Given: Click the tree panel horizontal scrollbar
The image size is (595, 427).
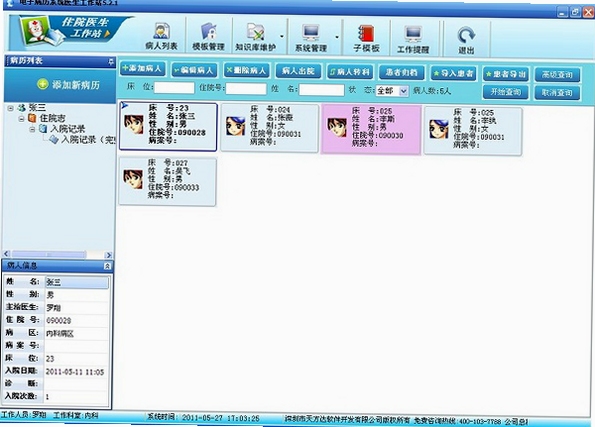Looking at the screenshot, I should (x=58, y=254).
